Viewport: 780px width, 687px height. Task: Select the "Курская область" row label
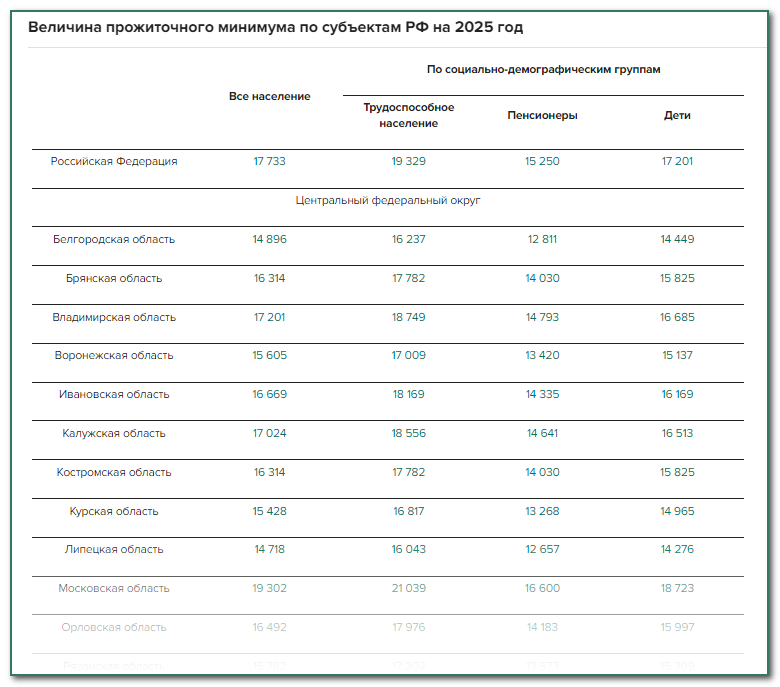click(x=114, y=511)
